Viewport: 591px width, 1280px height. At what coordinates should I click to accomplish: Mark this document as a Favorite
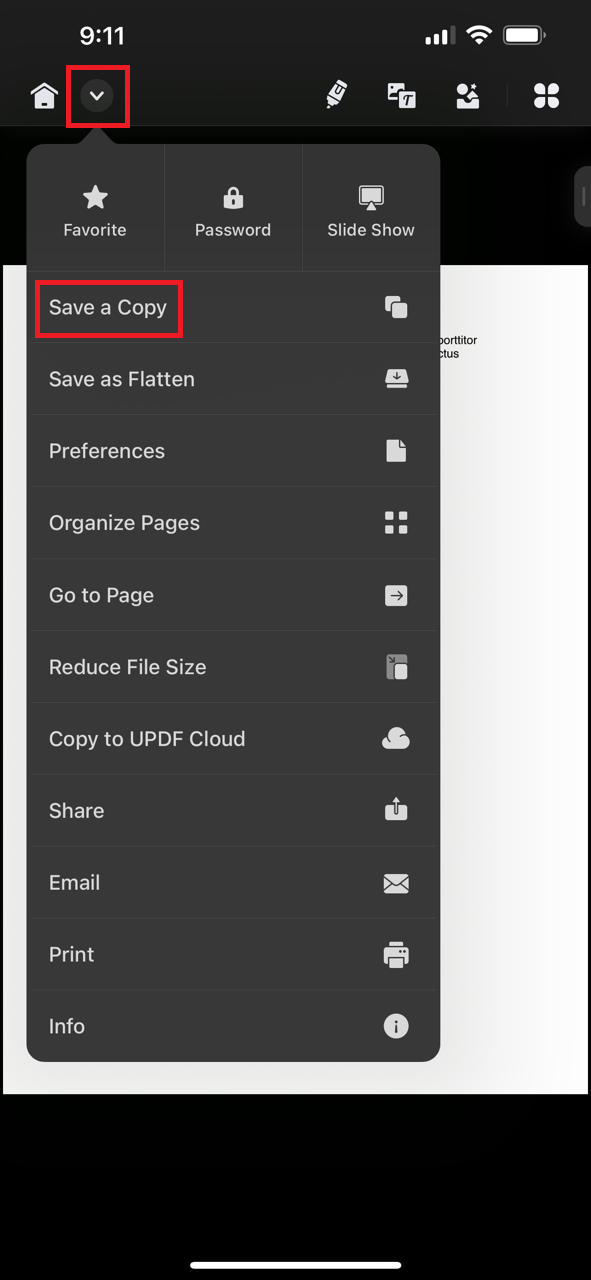[x=94, y=207]
